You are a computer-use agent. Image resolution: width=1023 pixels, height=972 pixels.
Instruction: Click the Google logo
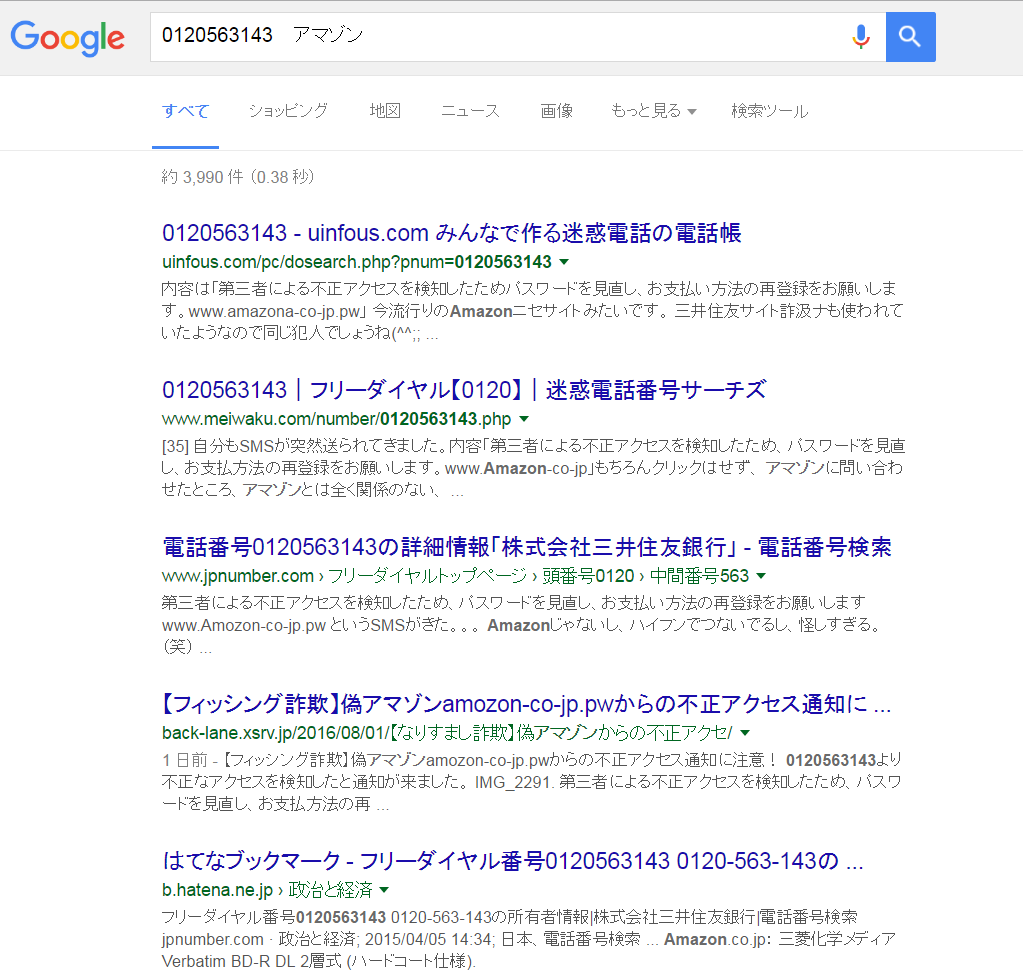(67, 37)
